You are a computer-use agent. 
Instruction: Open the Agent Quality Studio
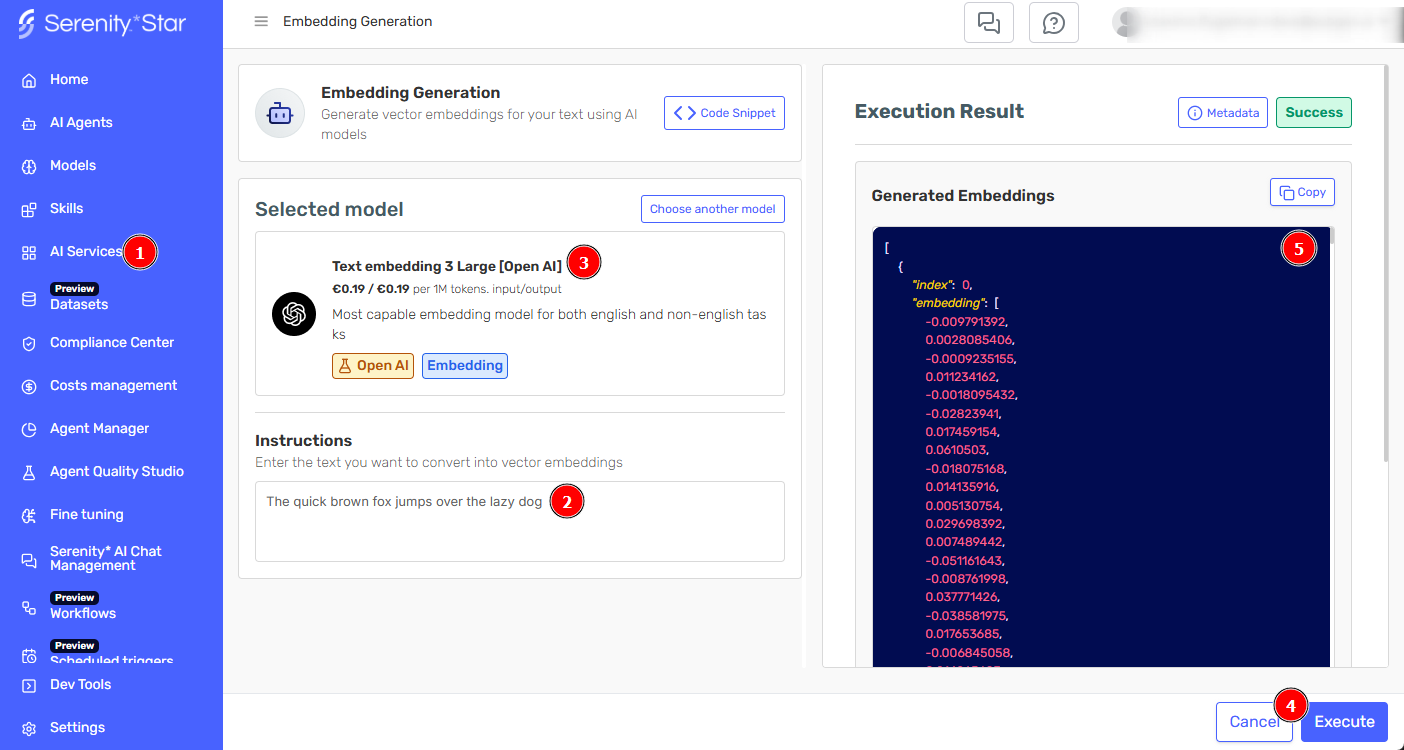(x=118, y=471)
